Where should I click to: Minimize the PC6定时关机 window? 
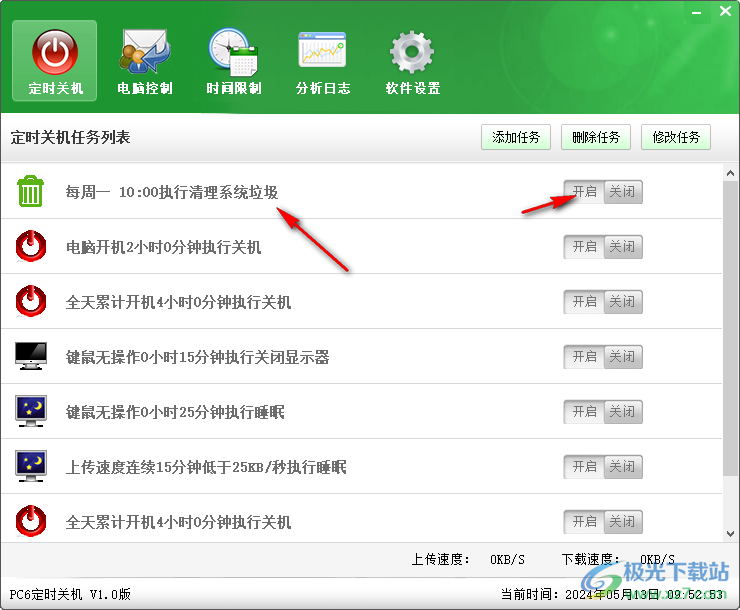(x=697, y=12)
